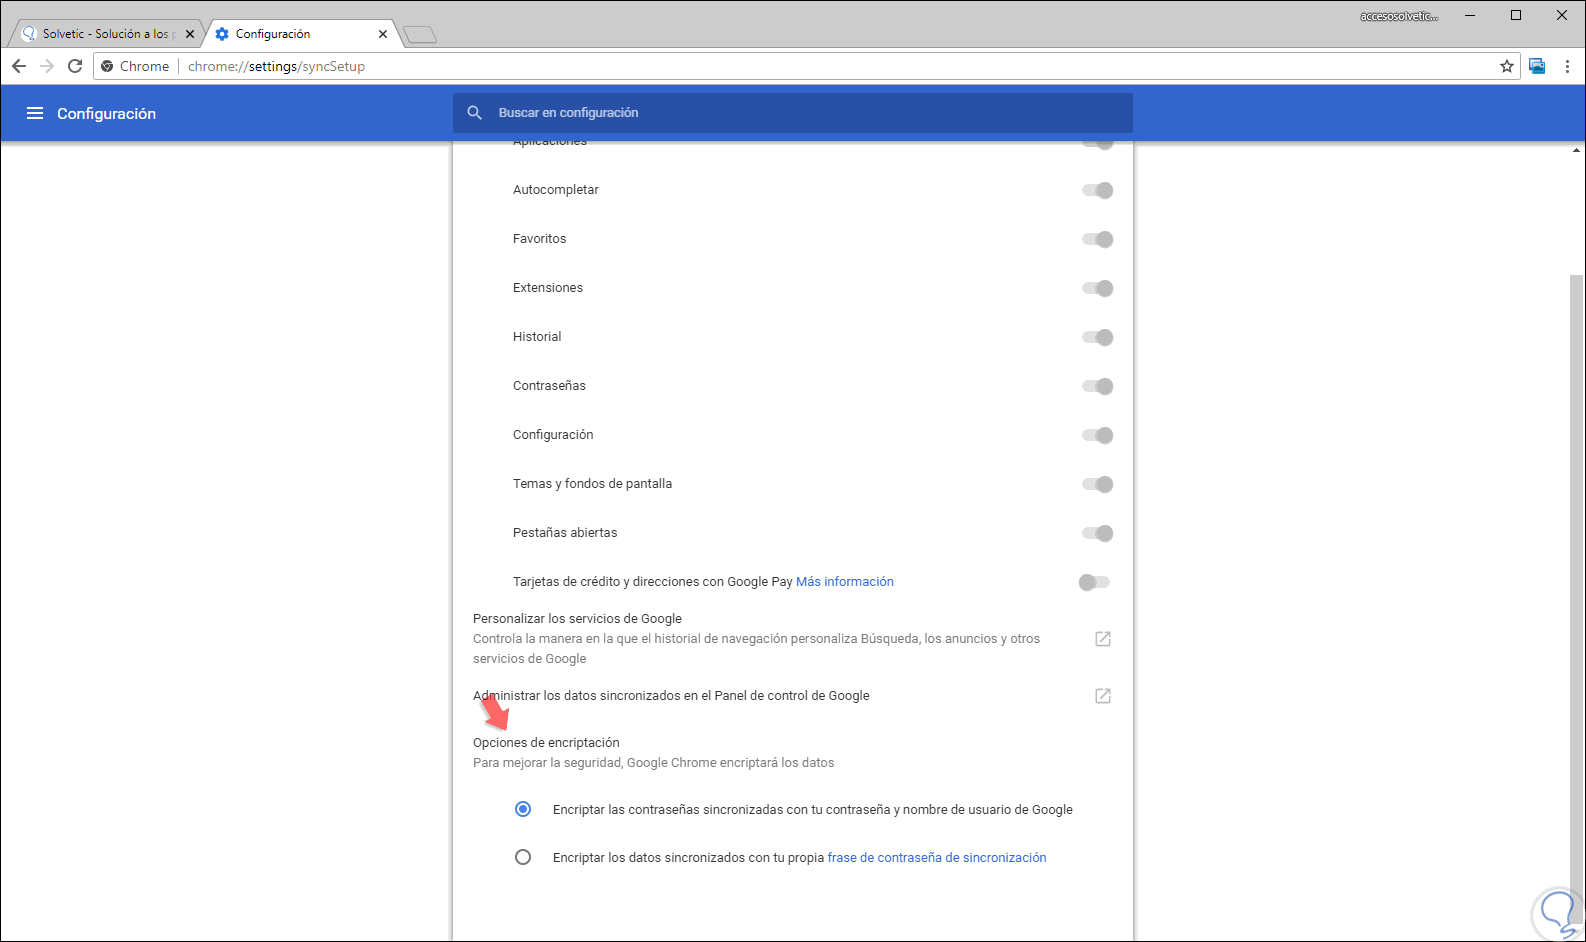Click the Favoritos label
This screenshot has height=942, width=1586.
pos(540,239)
